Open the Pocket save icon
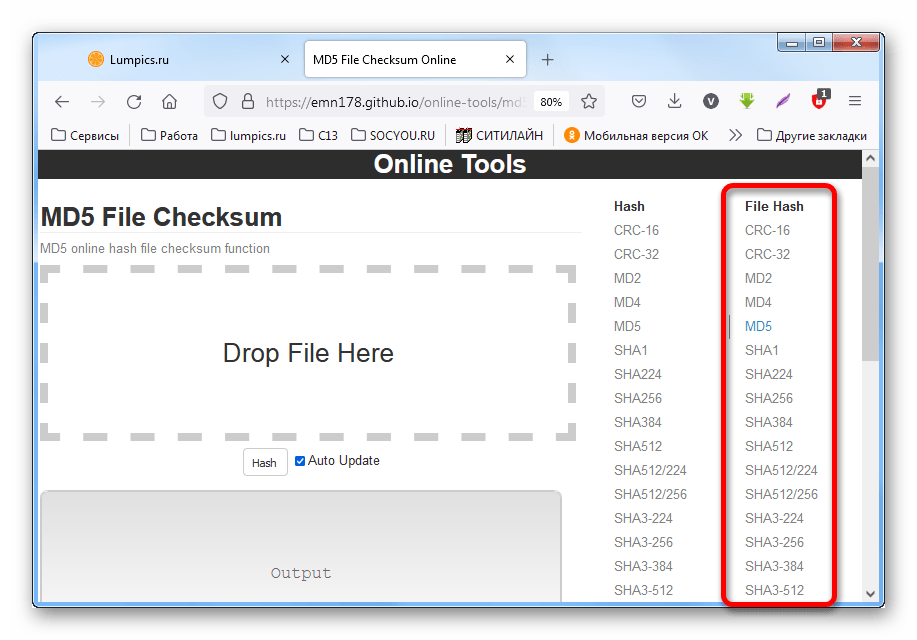Viewport: 917px width, 640px height. point(639,101)
